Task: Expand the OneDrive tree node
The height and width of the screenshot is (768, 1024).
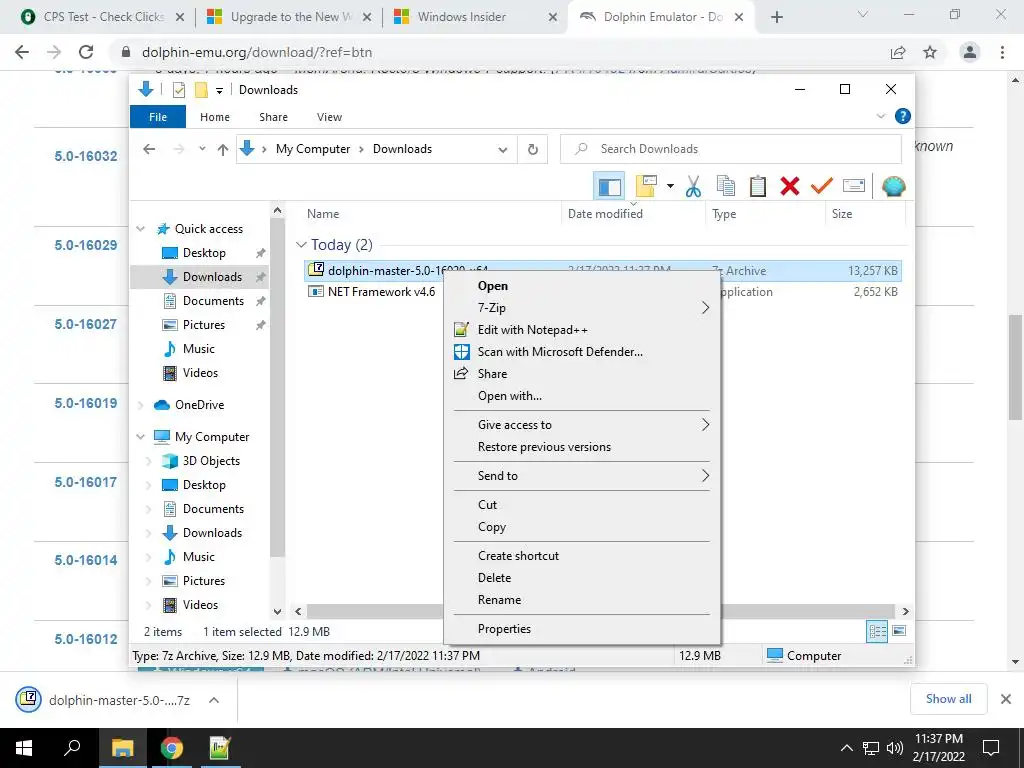Action: coord(140,405)
